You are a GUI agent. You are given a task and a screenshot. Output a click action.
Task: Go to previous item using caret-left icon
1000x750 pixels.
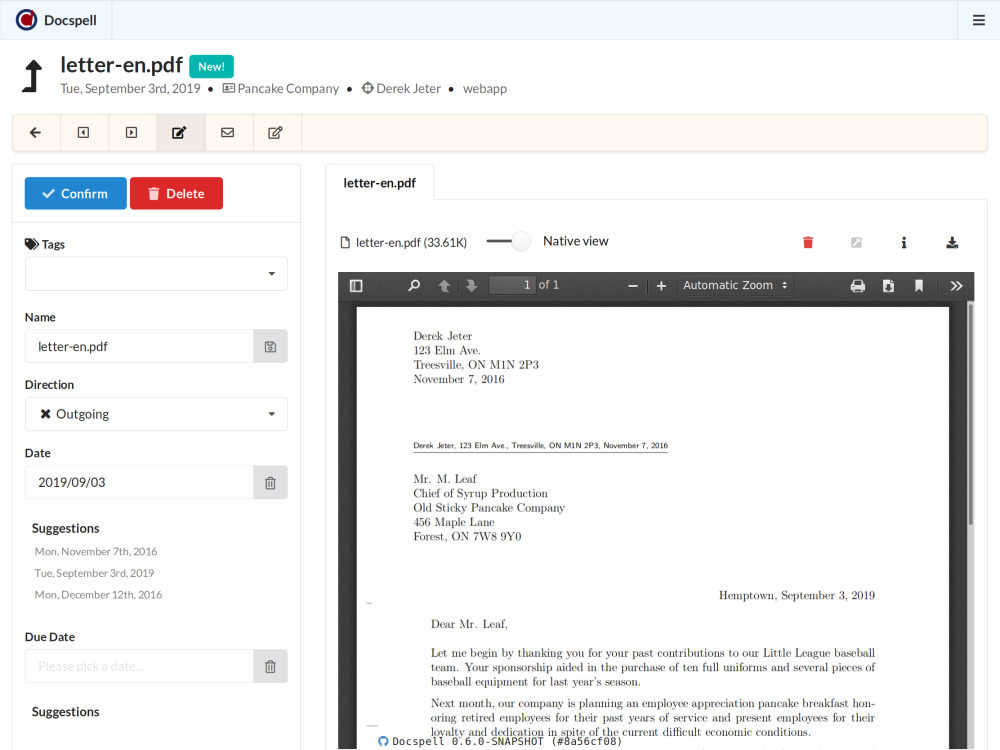click(x=84, y=133)
